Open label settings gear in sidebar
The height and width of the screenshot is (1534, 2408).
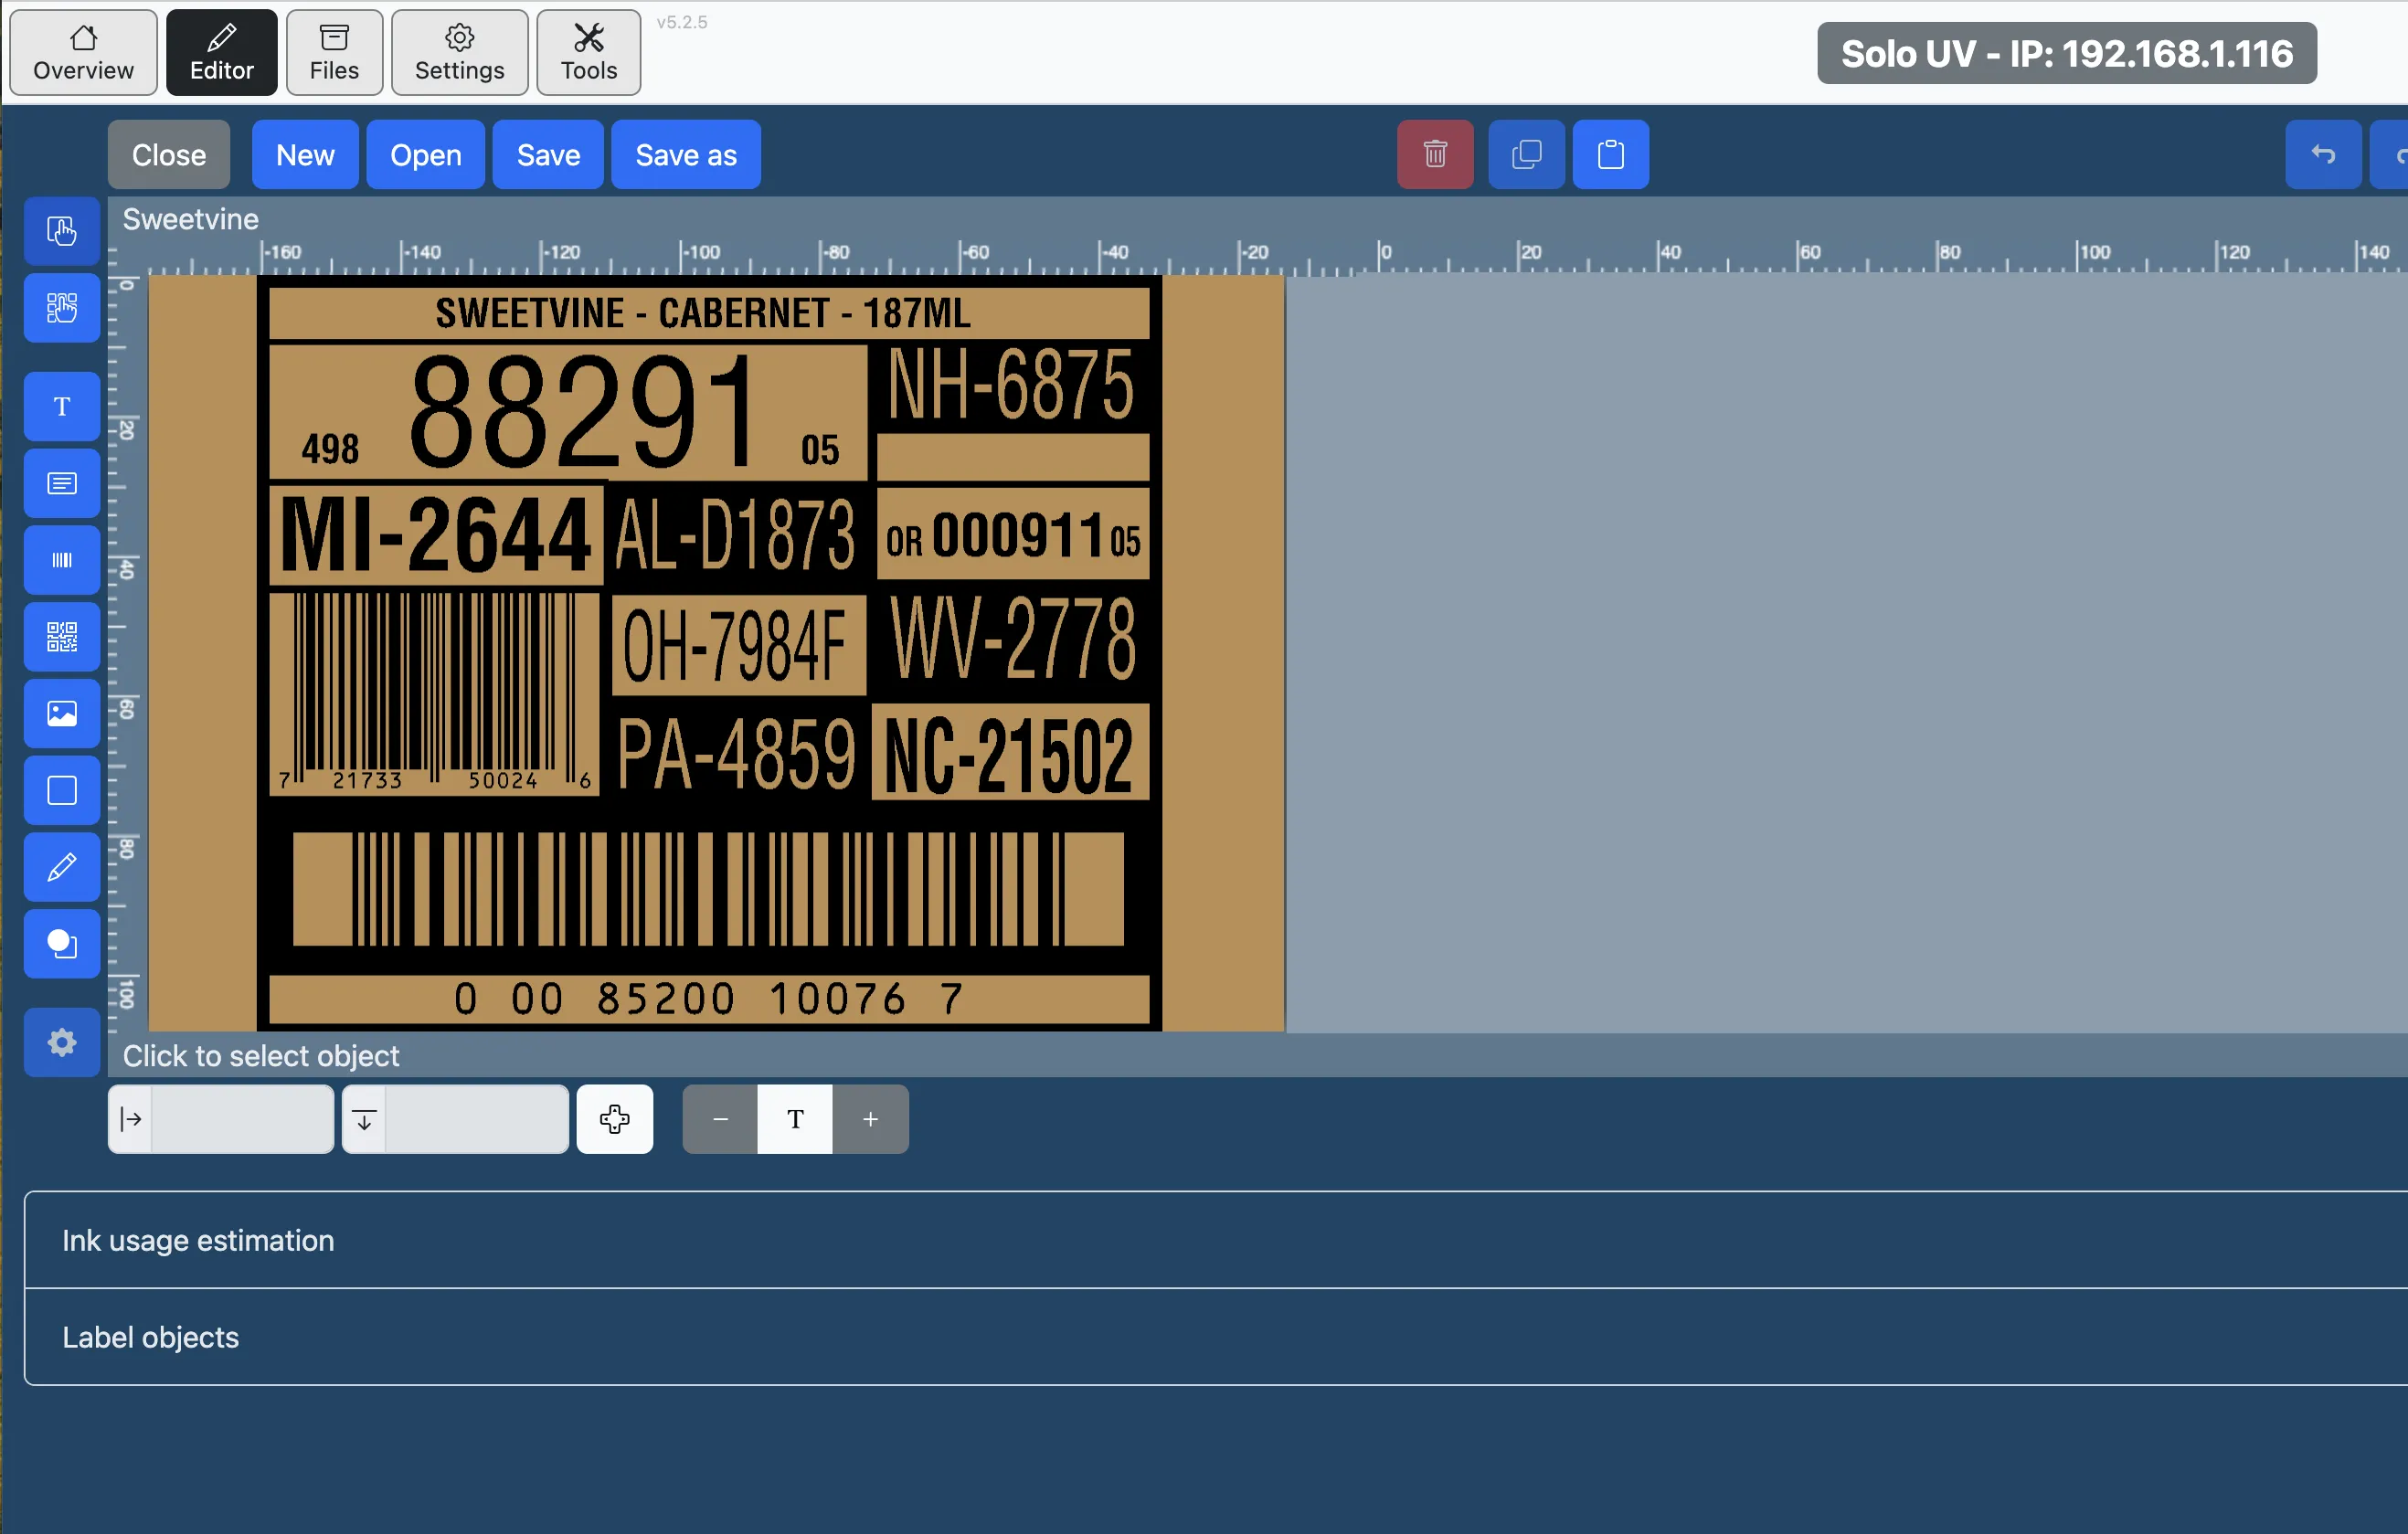coord(62,1043)
